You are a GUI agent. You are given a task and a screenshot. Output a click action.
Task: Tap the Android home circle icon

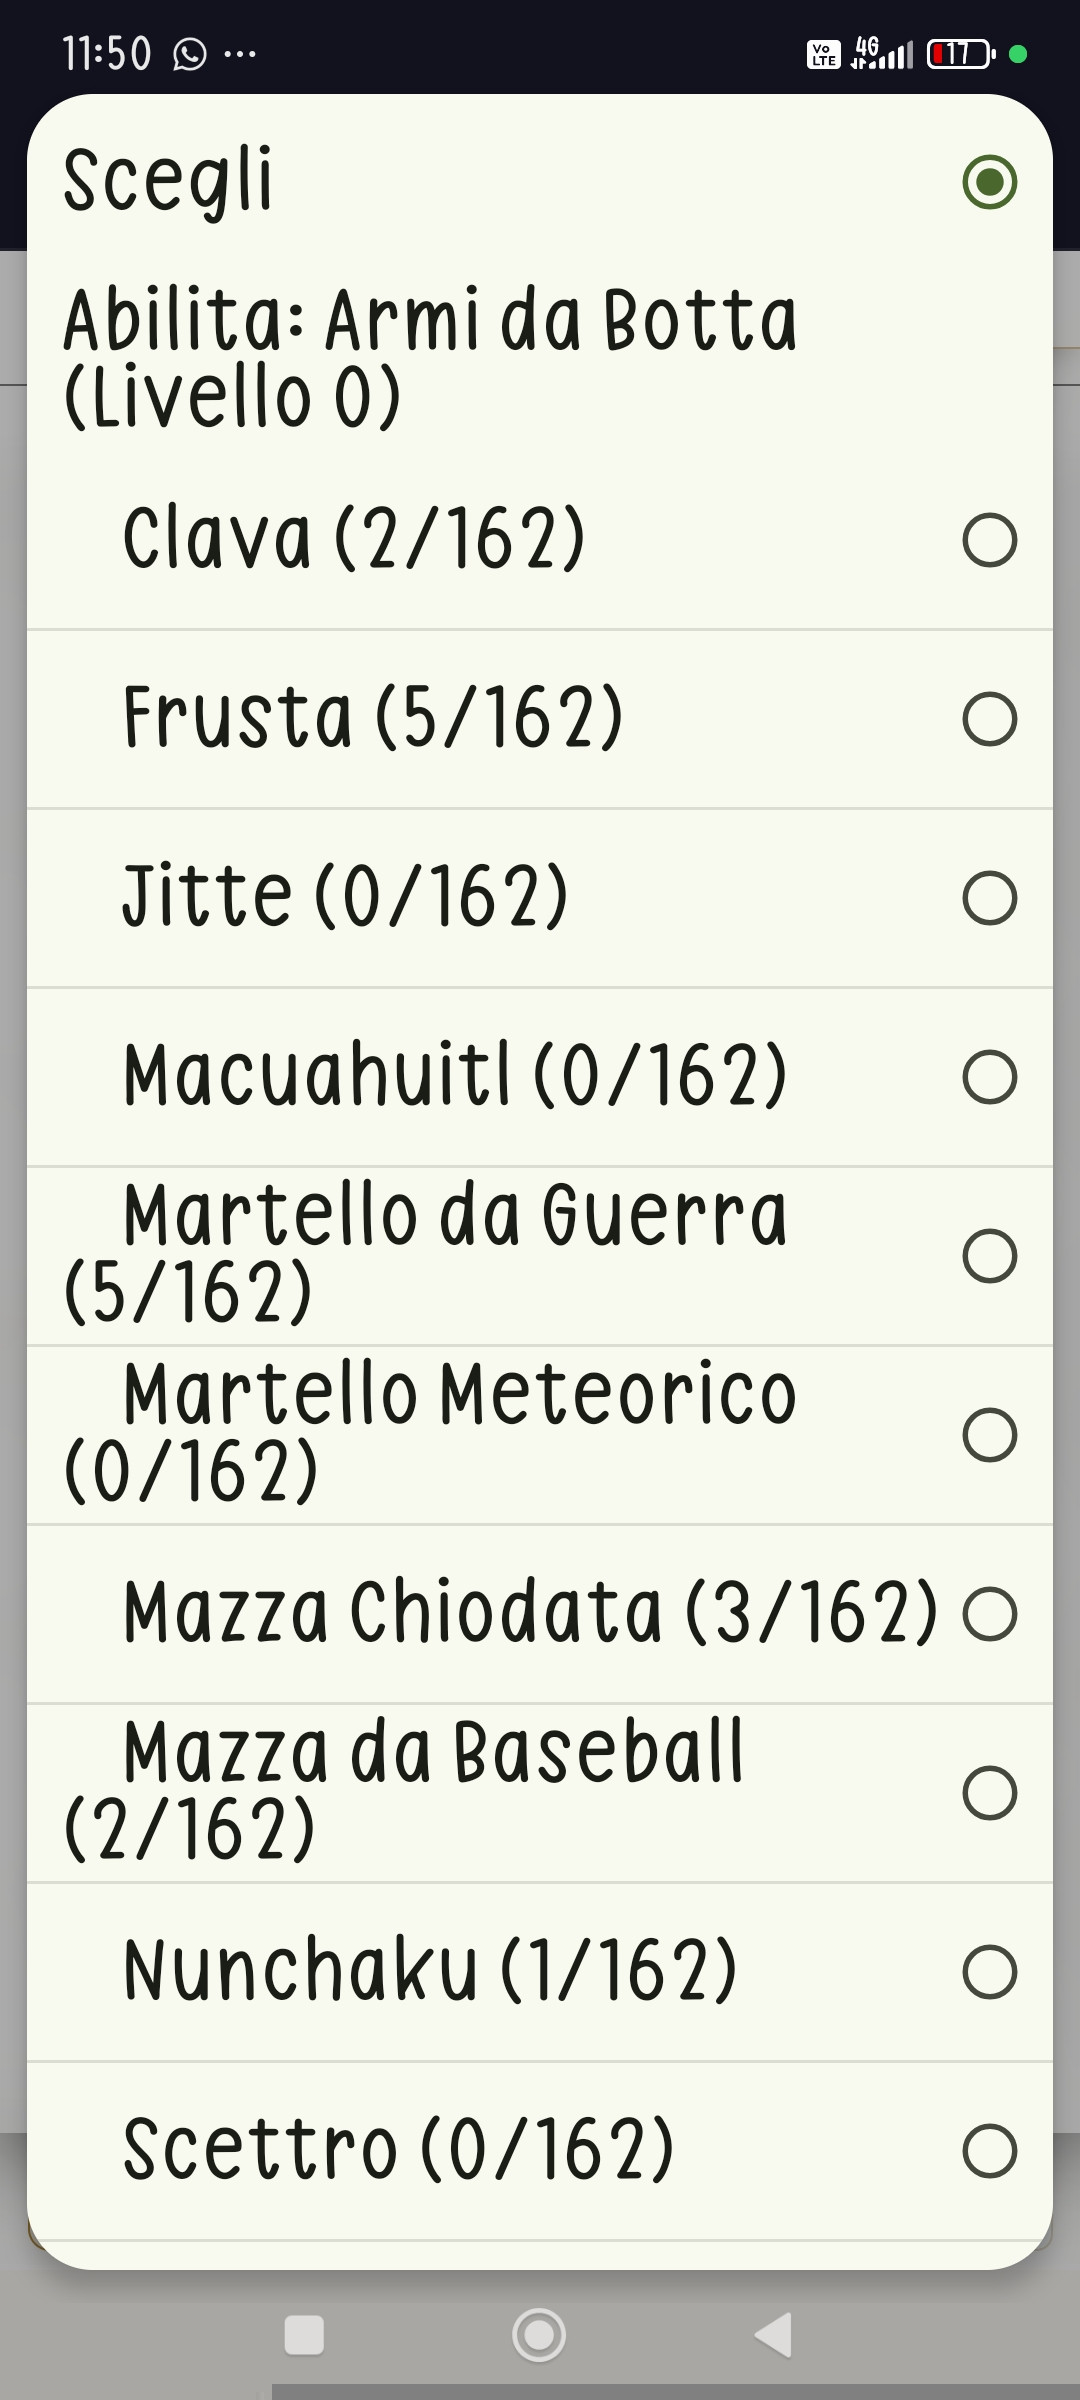coord(539,2335)
